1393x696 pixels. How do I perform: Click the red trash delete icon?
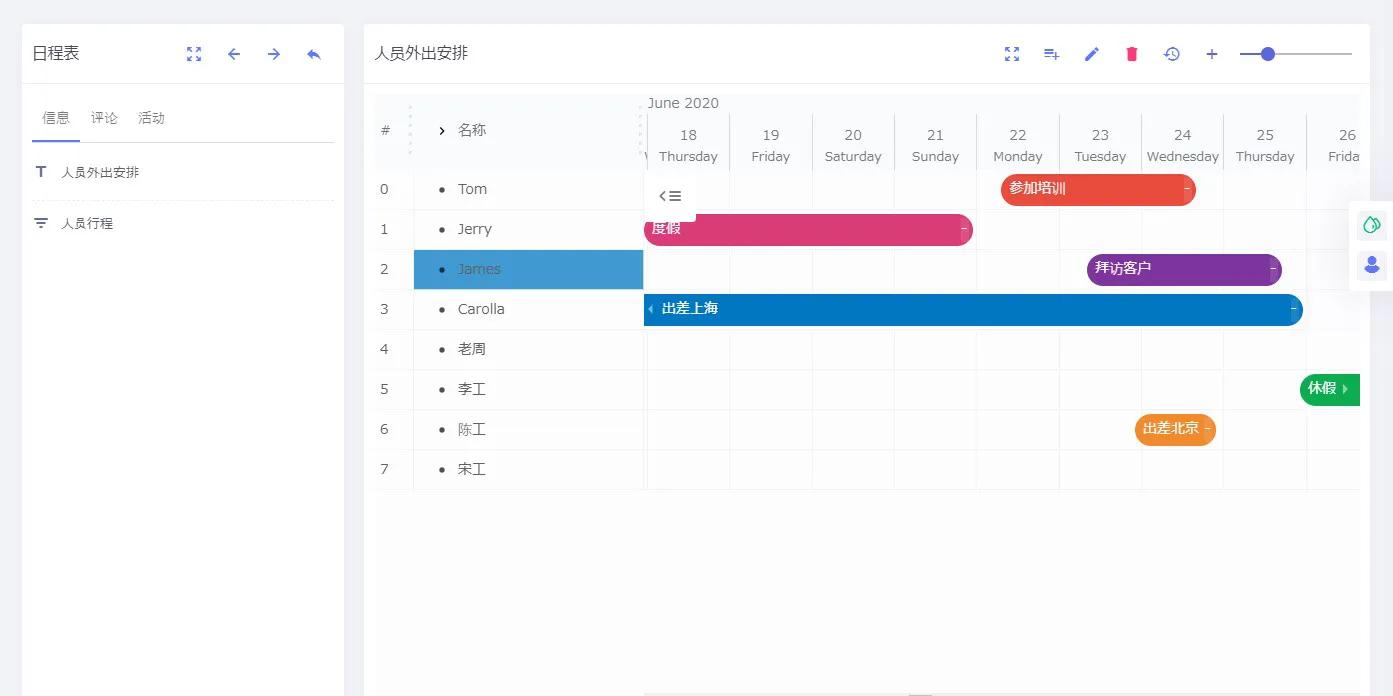1132,54
